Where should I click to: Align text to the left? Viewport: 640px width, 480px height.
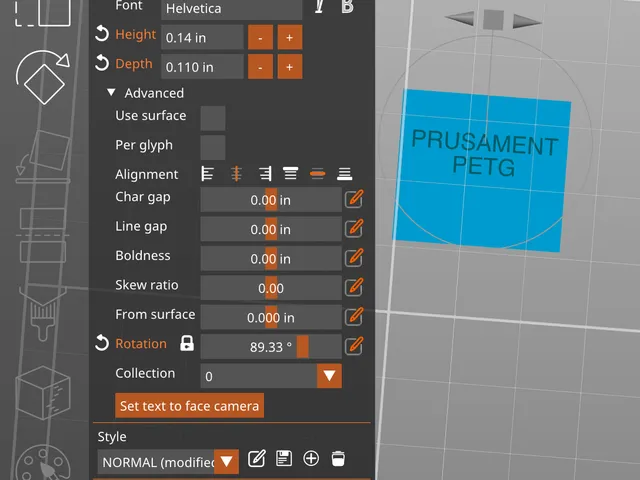pyautogui.click(x=207, y=174)
